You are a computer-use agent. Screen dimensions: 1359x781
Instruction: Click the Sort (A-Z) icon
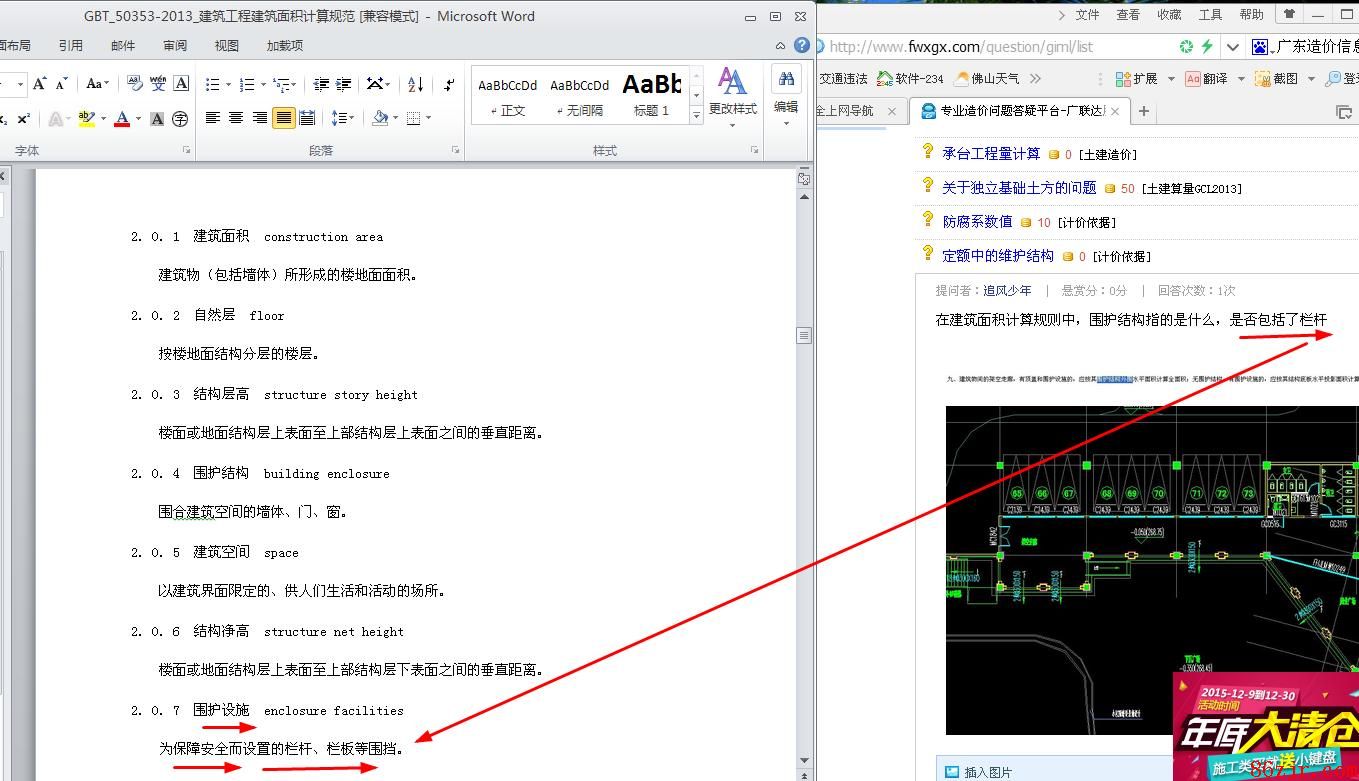click(x=416, y=84)
